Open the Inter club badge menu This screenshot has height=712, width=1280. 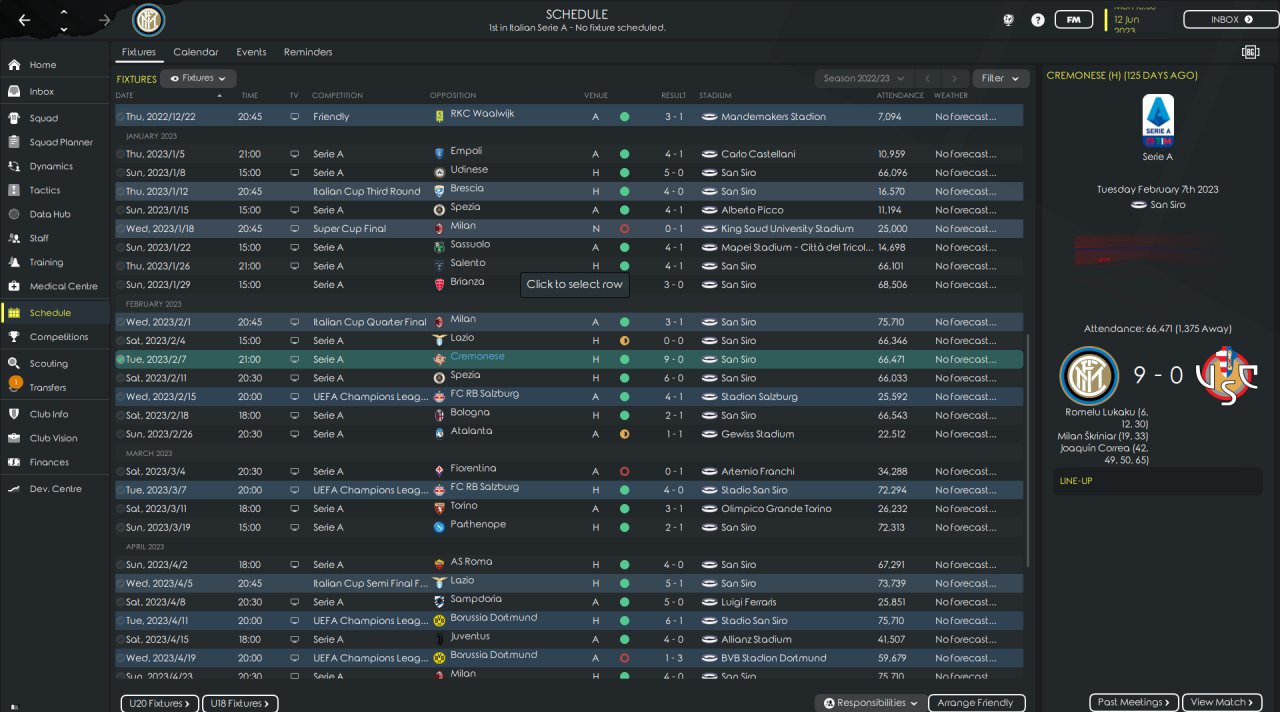click(x=149, y=20)
